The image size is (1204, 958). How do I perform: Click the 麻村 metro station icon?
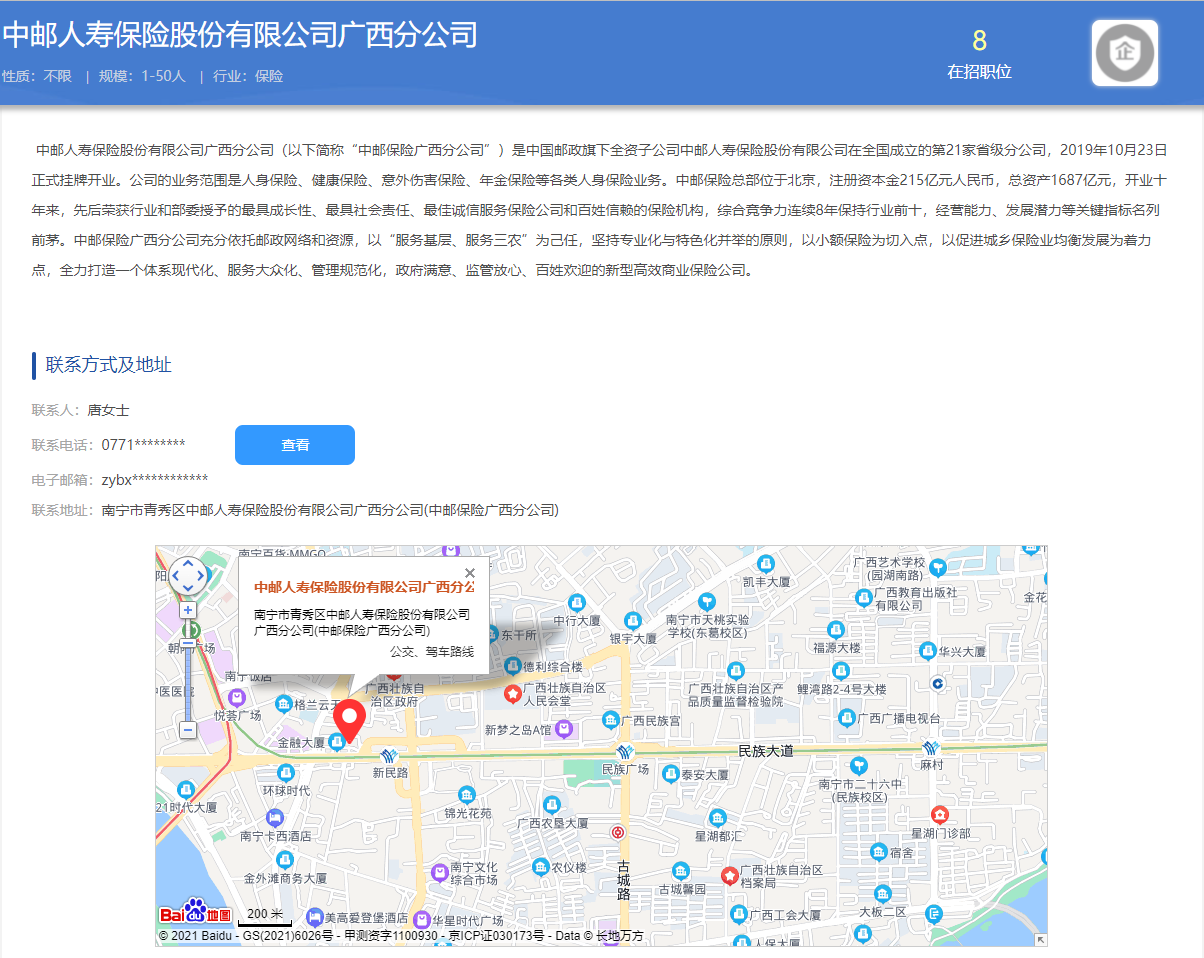coord(931,748)
